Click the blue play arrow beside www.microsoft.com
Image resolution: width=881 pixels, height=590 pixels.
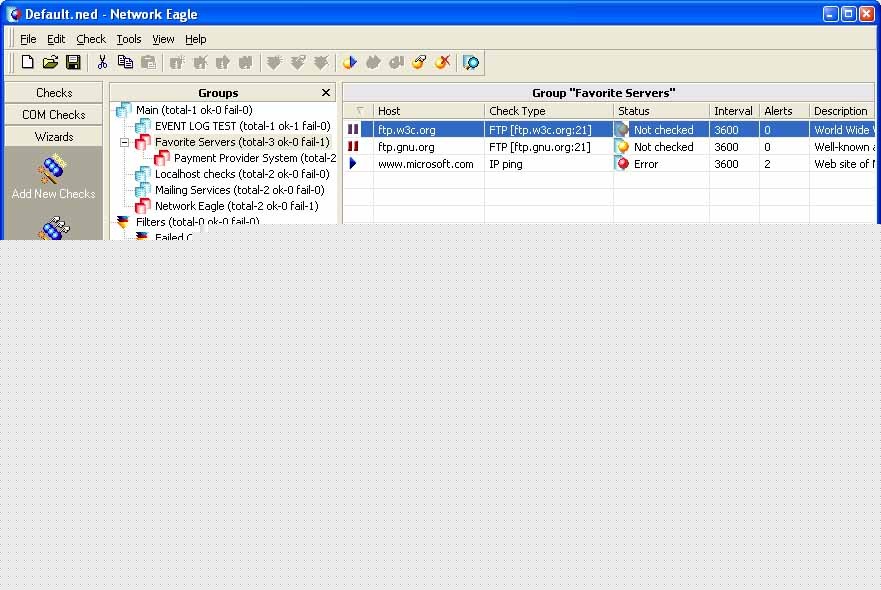[353, 164]
